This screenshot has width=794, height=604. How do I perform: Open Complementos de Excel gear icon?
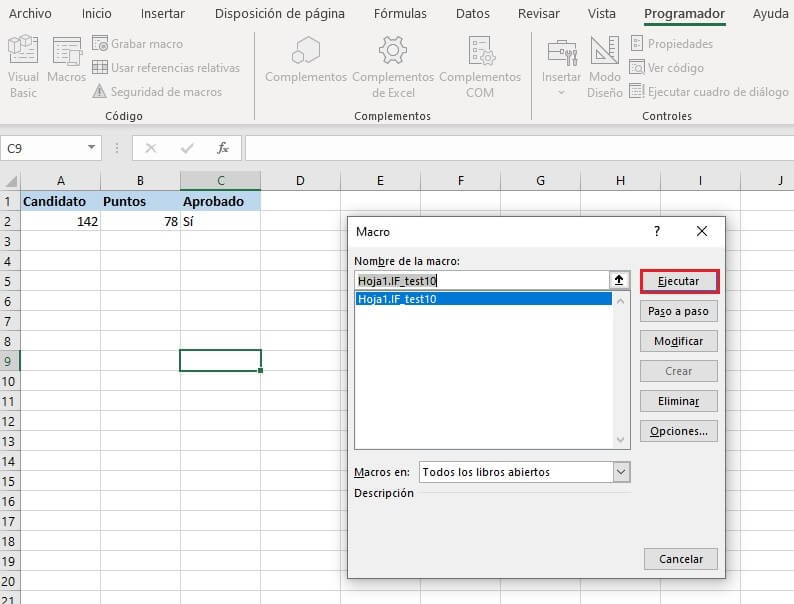tap(393, 52)
